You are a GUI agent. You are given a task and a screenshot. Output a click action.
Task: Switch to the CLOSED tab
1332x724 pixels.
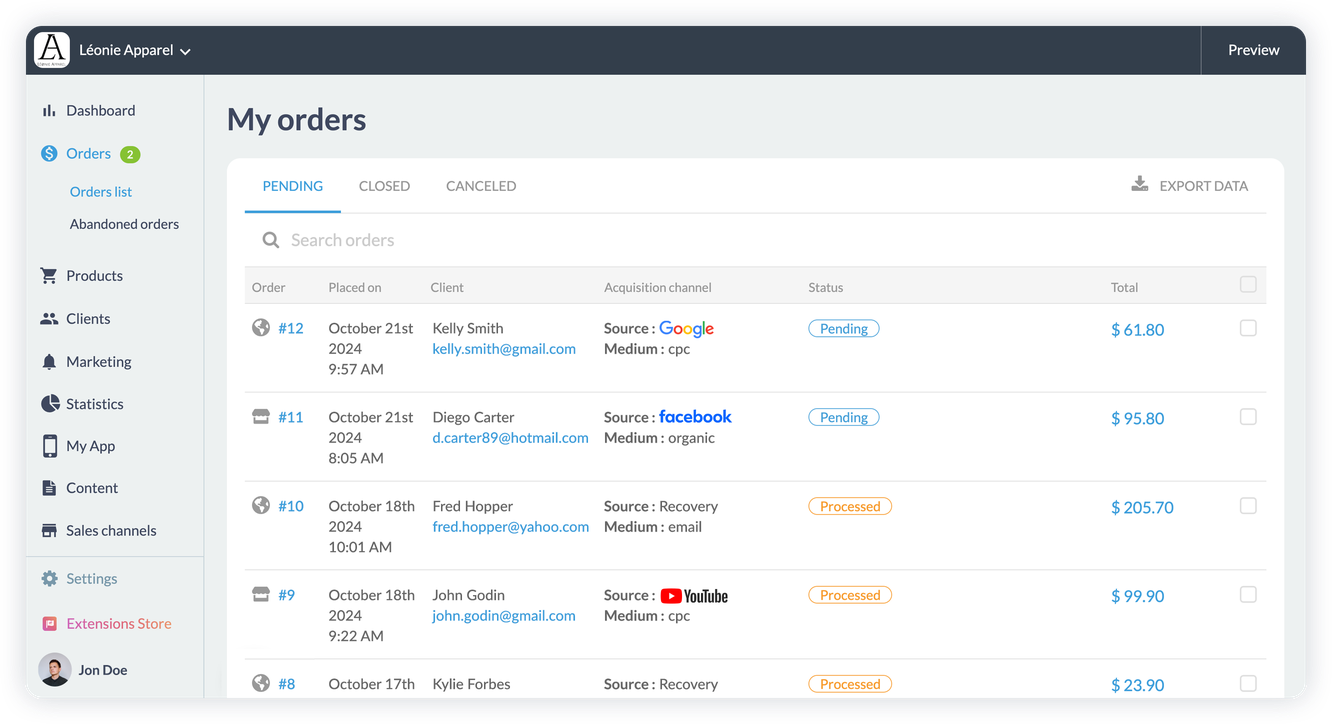point(384,185)
